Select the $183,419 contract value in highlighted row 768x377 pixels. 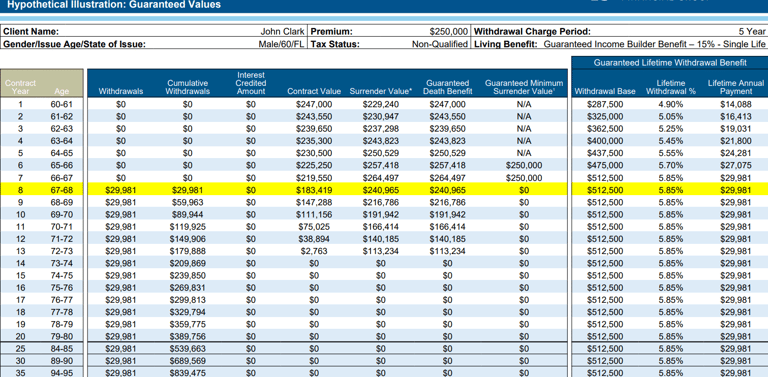(314, 190)
